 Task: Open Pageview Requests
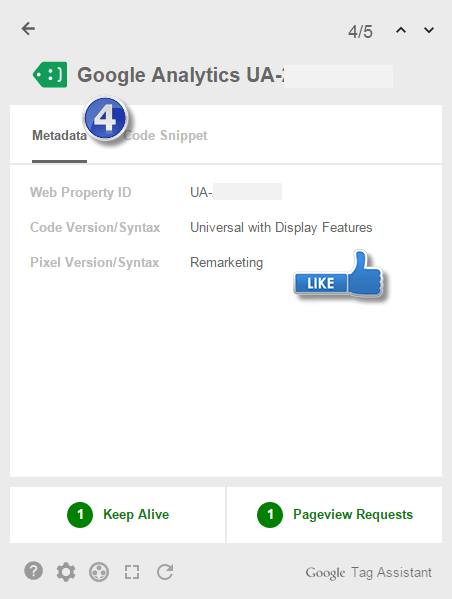click(x=334, y=515)
